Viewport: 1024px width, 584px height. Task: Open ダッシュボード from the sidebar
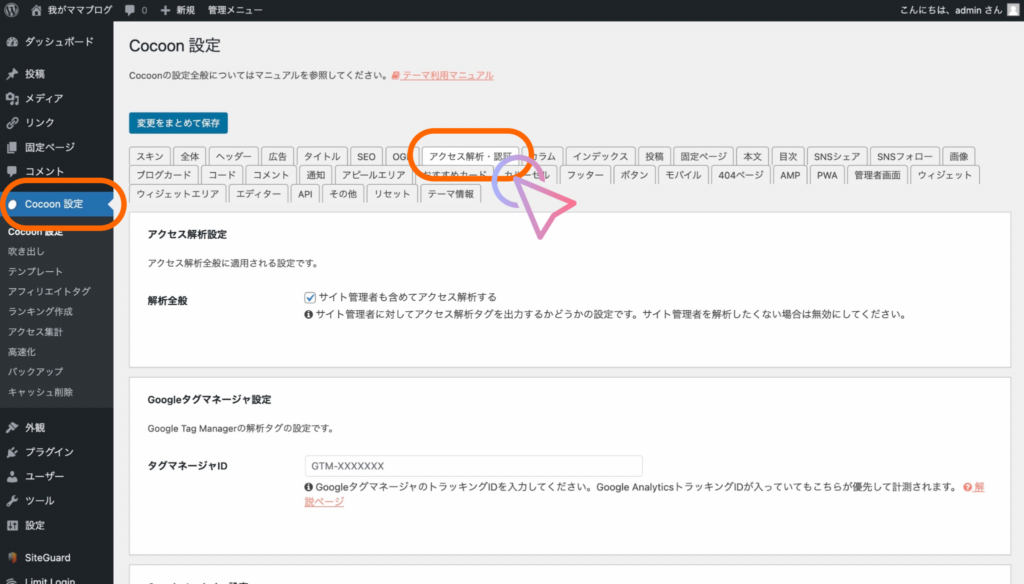[59, 42]
